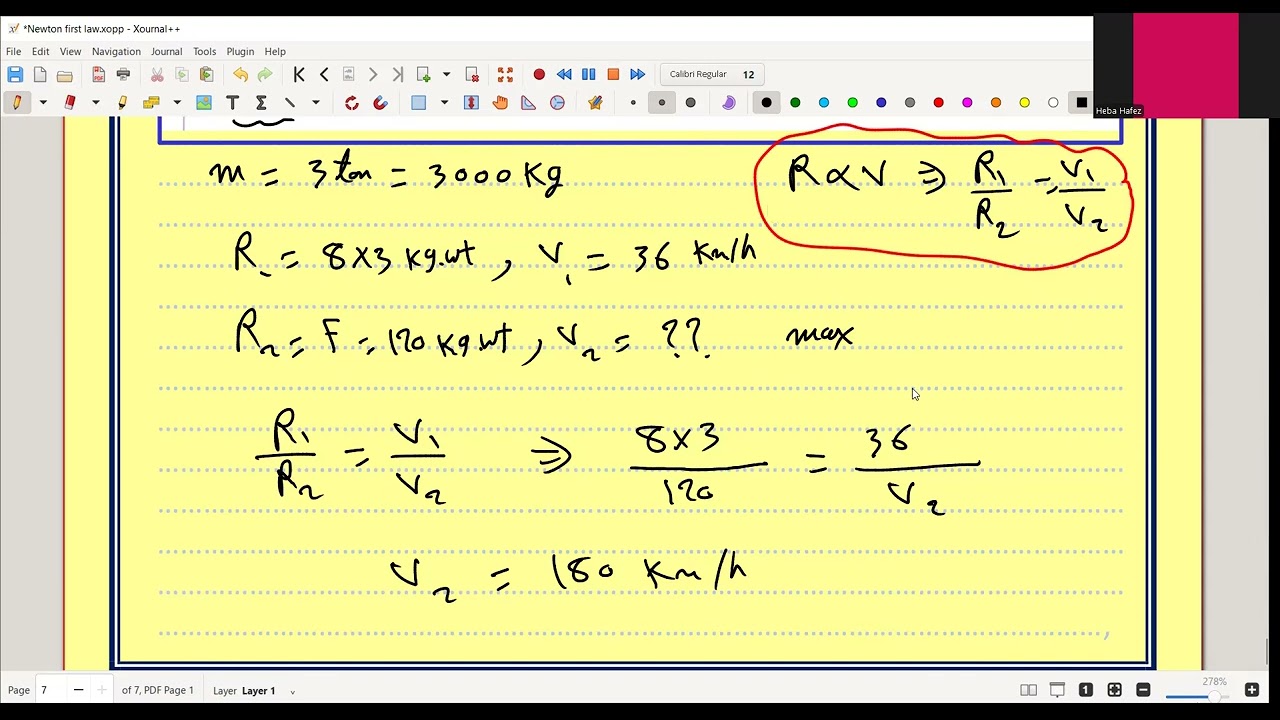Open the View menu
This screenshot has width=1280, height=720.
click(x=70, y=51)
